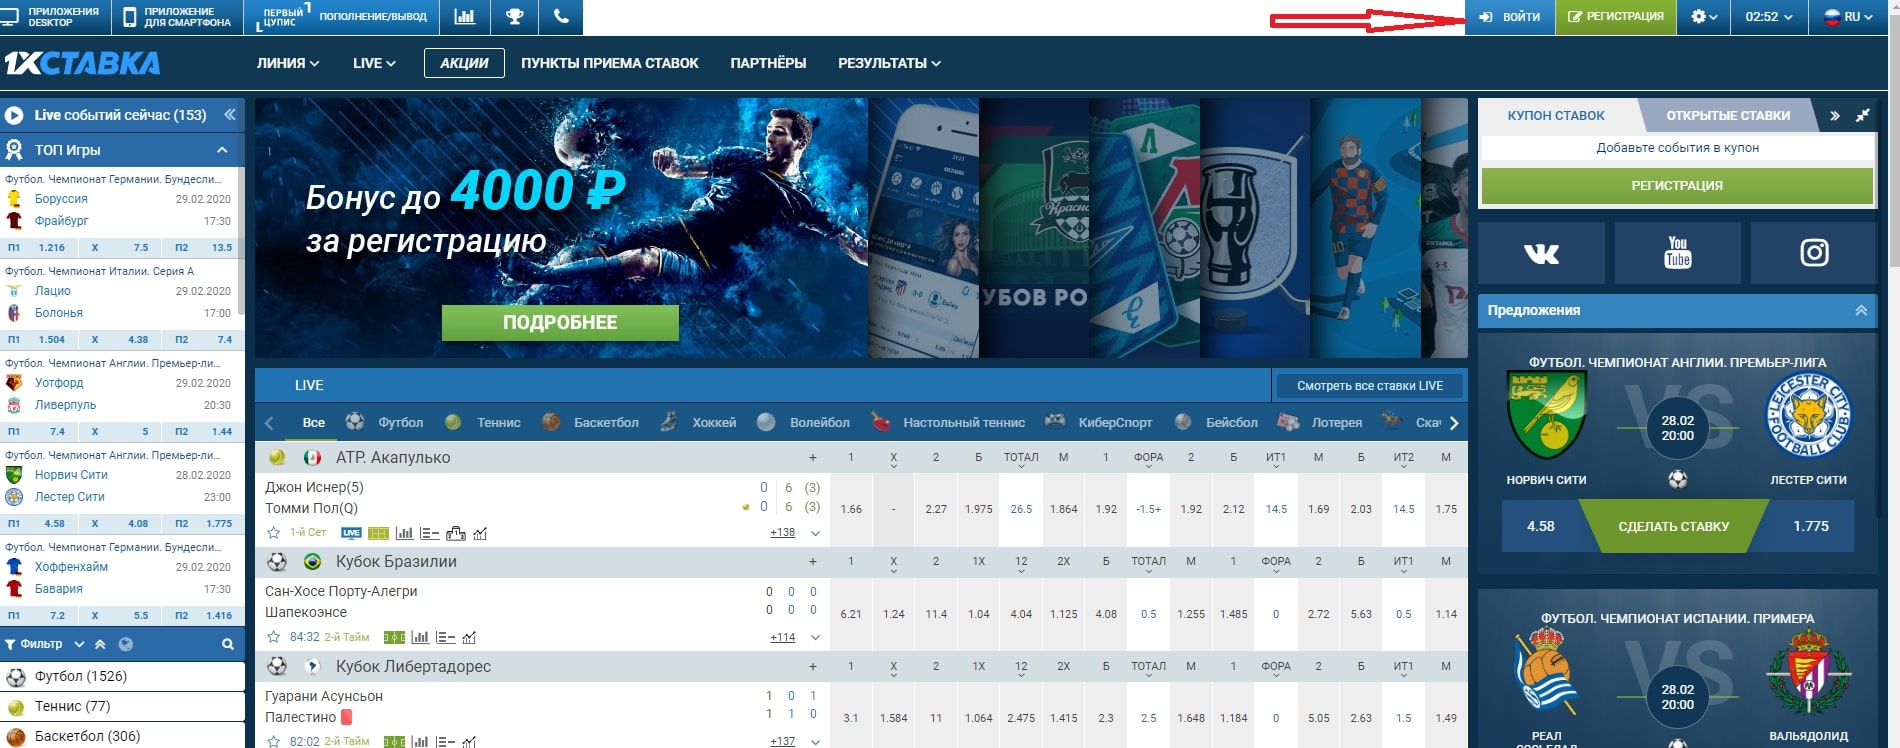This screenshot has height=748, width=1900.
Task: Open the settings gear dropdown
Action: click(1703, 17)
